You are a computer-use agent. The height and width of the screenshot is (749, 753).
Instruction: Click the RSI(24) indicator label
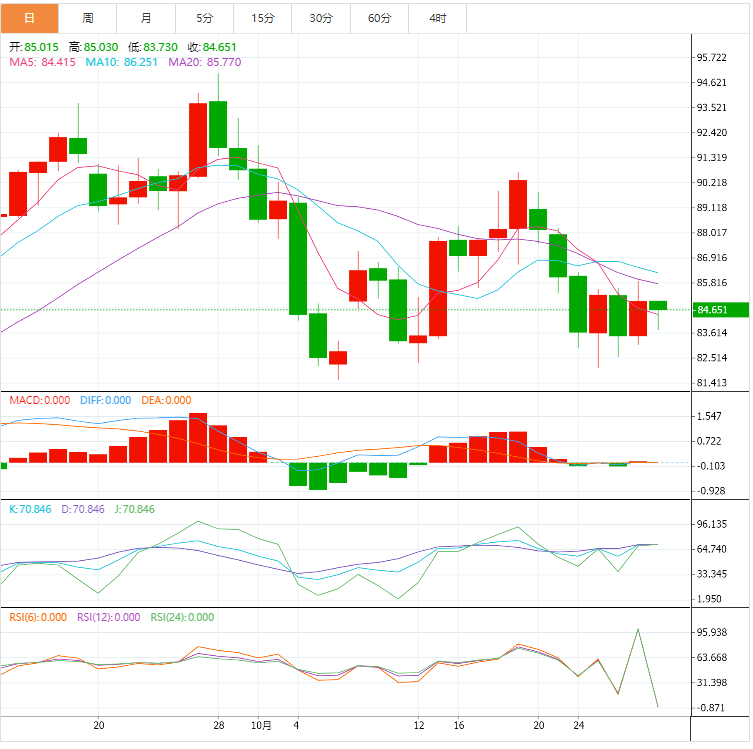pos(181,617)
